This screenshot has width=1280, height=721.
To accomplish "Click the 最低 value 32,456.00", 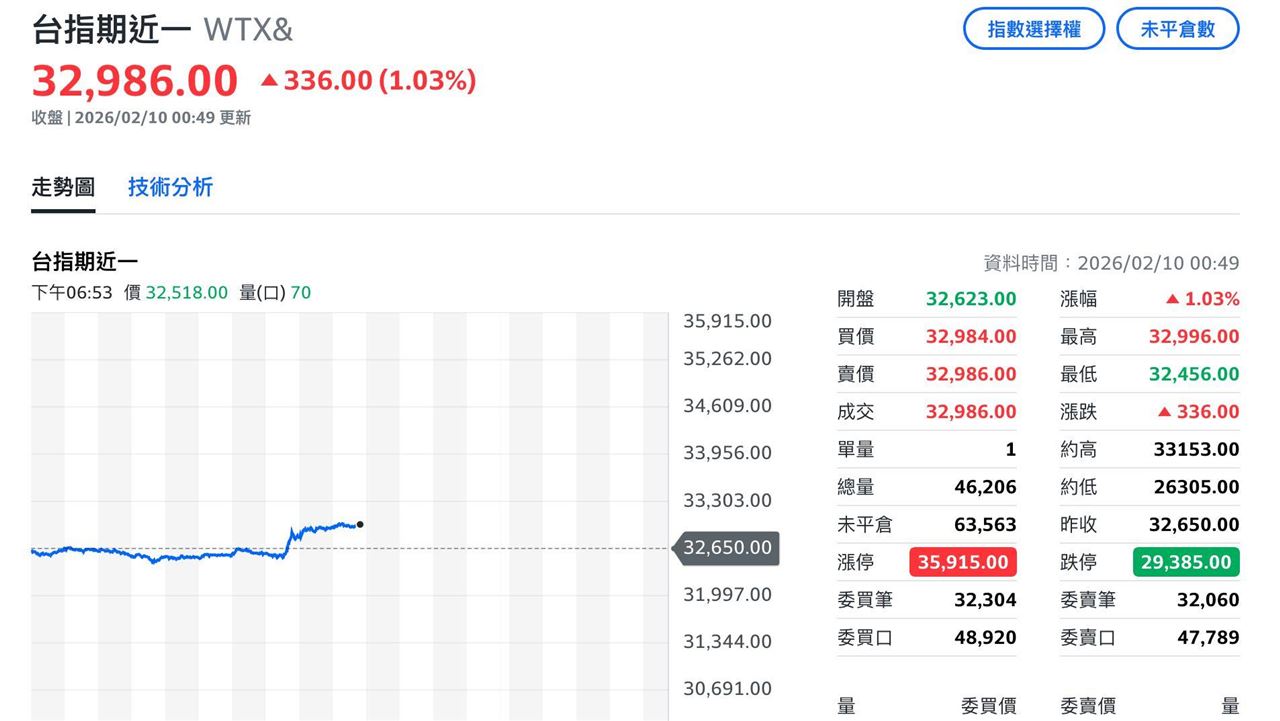I will (x=1193, y=374).
